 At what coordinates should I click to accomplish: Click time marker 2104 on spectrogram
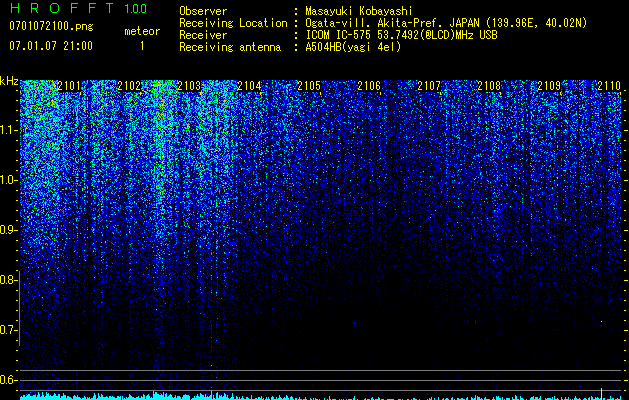tap(249, 86)
